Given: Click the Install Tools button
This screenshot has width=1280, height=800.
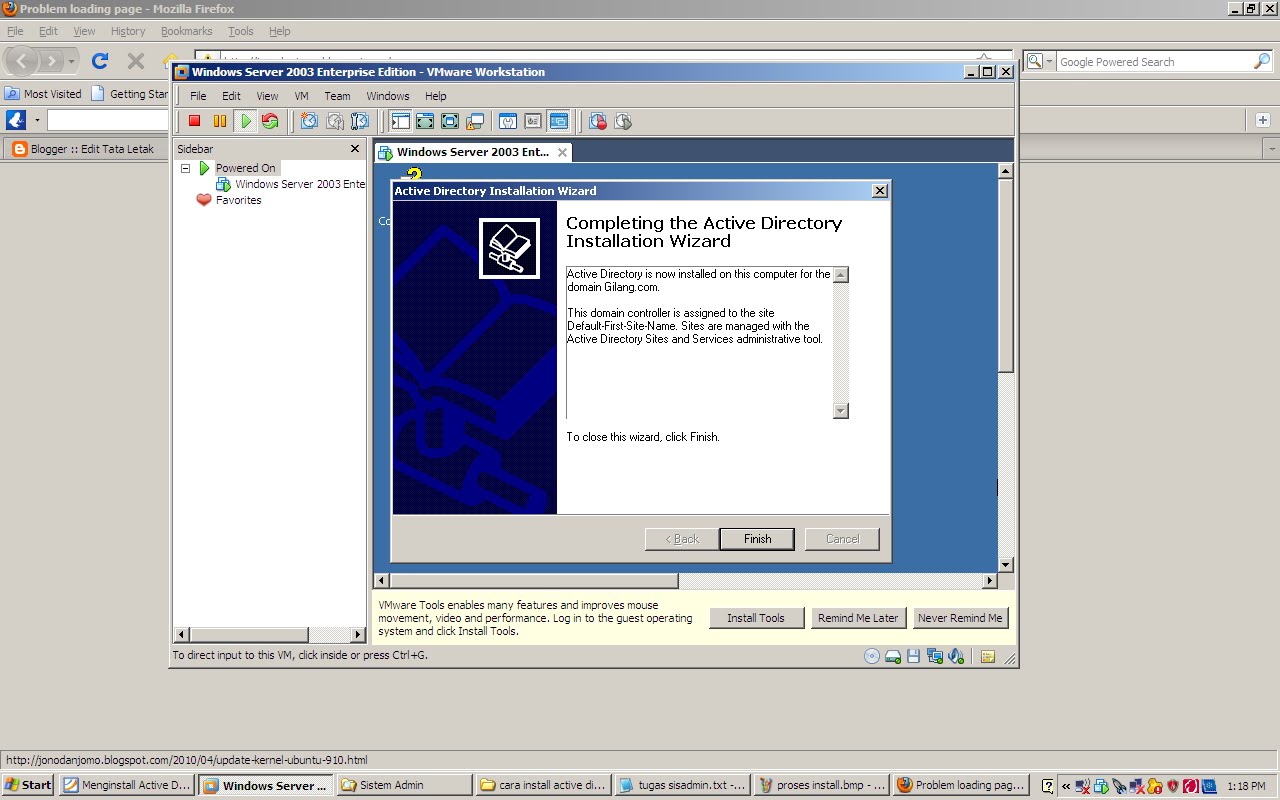Looking at the screenshot, I should (x=756, y=618).
